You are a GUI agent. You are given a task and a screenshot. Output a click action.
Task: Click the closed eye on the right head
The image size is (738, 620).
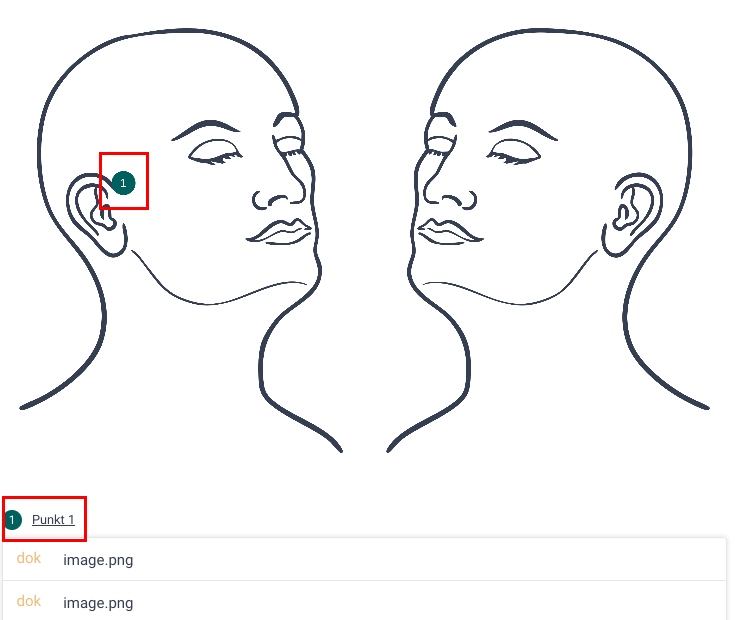(513, 153)
